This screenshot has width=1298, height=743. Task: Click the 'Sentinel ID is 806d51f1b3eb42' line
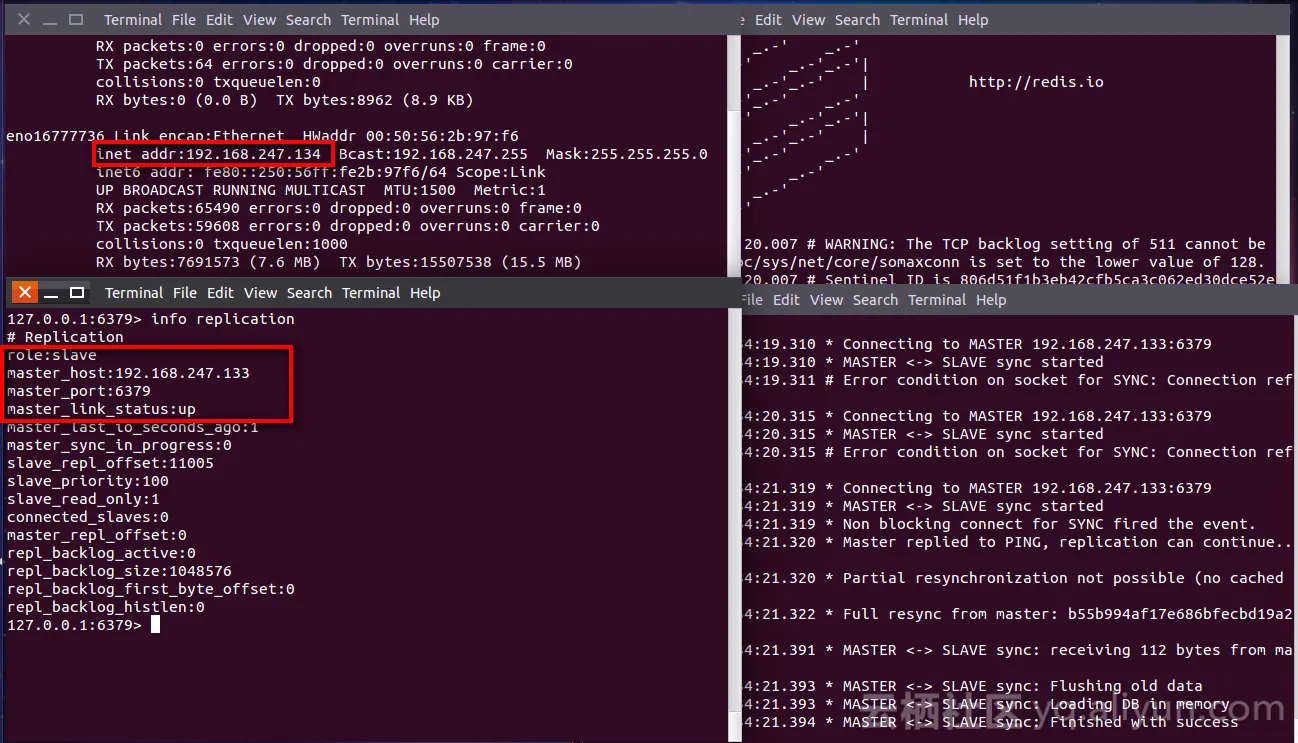pyautogui.click(x=1010, y=279)
